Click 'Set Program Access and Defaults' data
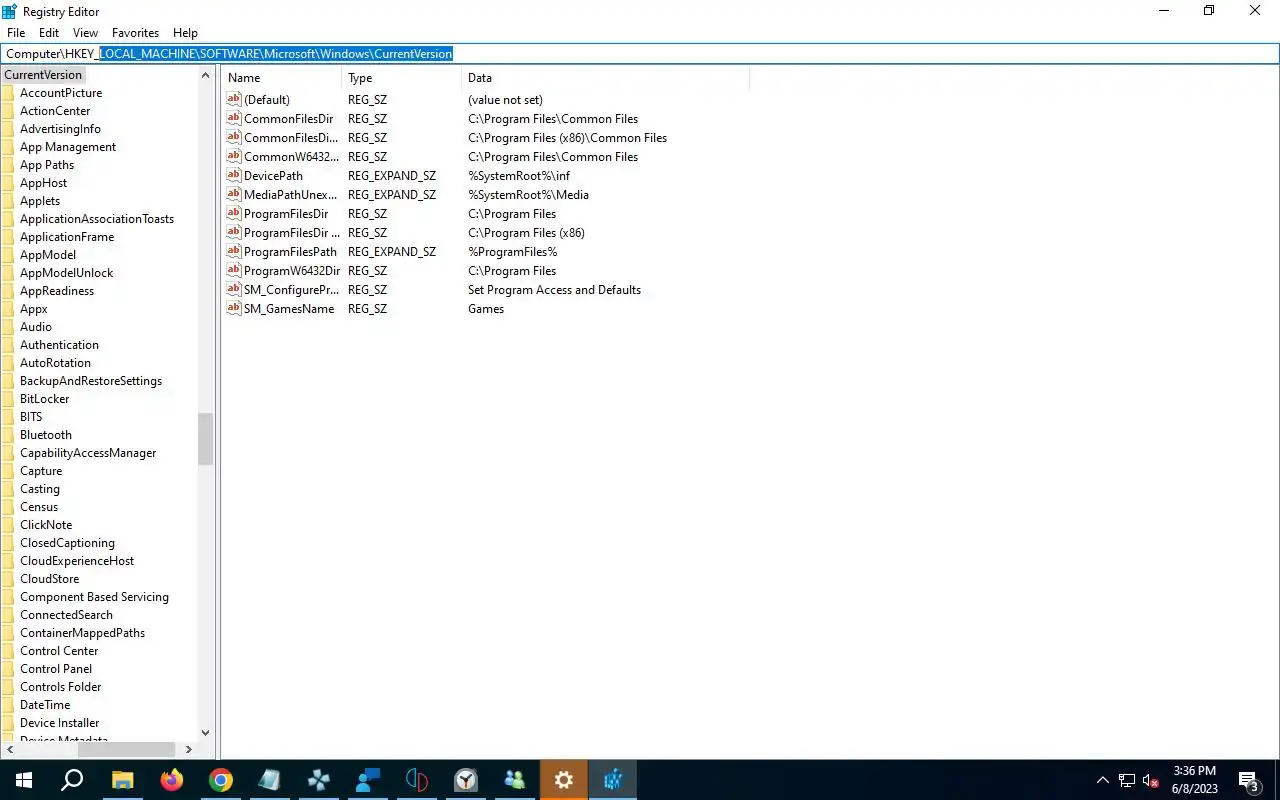Viewport: 1280px width, 800px height. tap(554, 289)
